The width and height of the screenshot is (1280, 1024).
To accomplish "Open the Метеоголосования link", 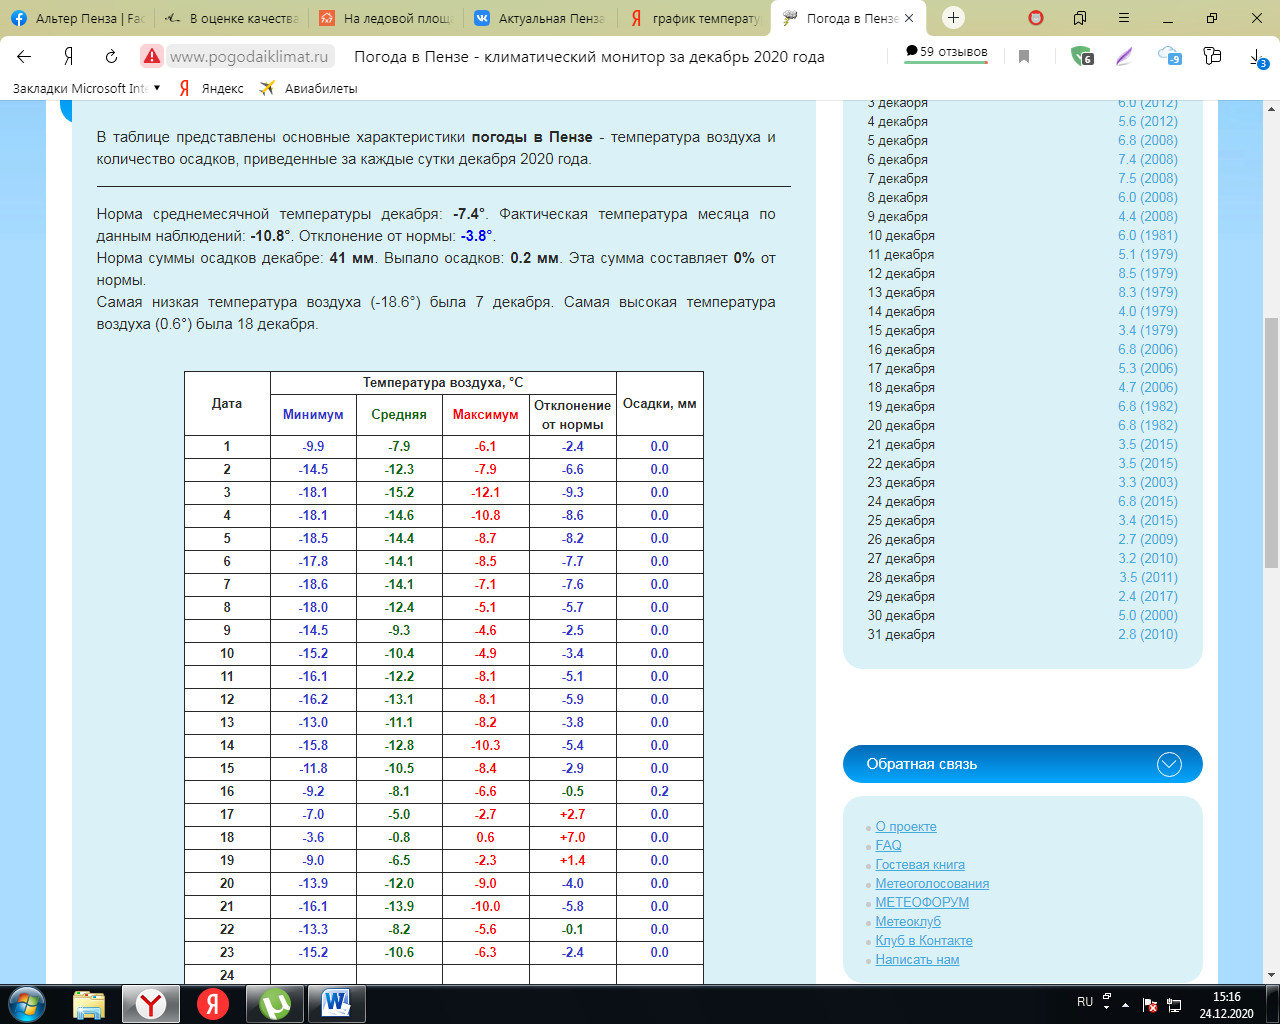I will point(932,883).
